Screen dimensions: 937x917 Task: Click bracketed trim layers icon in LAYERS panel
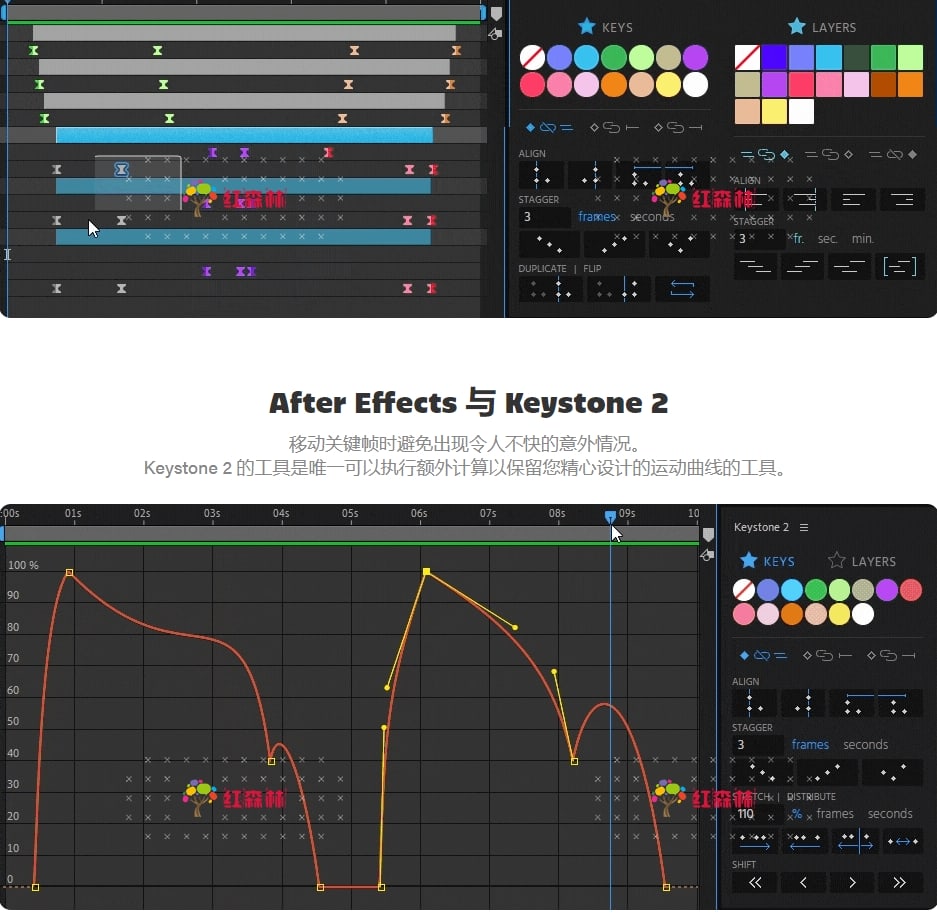(899, 266)
